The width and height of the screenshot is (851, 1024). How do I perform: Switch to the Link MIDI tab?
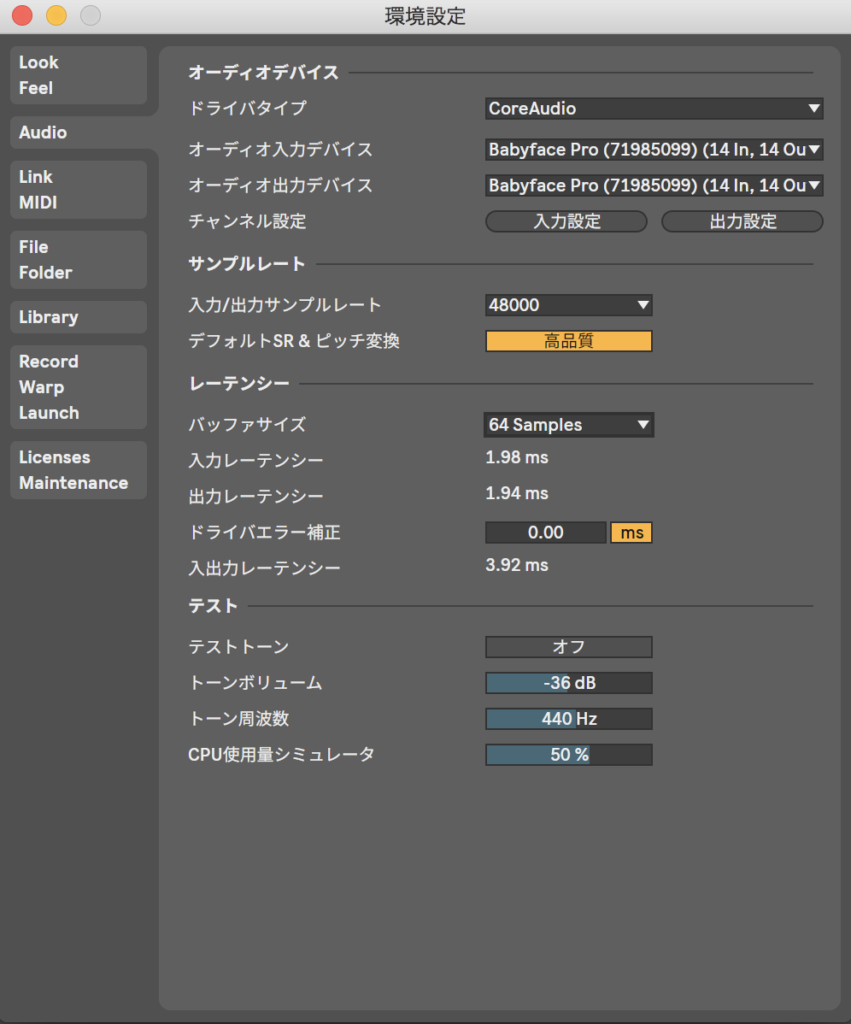tap(78, 190)
